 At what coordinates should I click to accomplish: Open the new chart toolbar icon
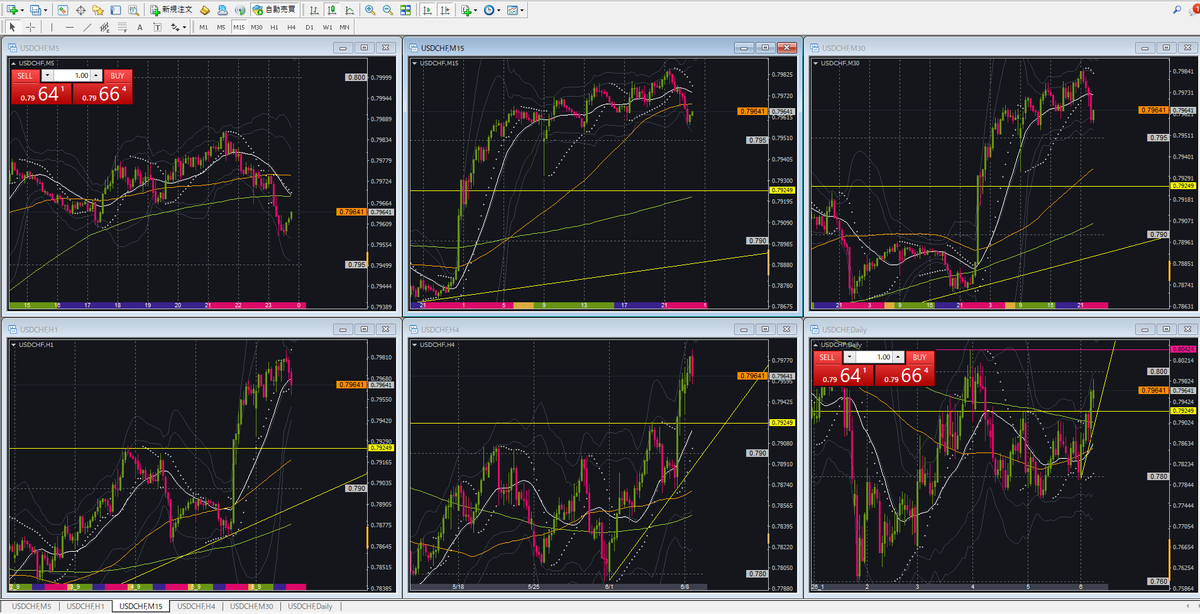tap(10, 9)
